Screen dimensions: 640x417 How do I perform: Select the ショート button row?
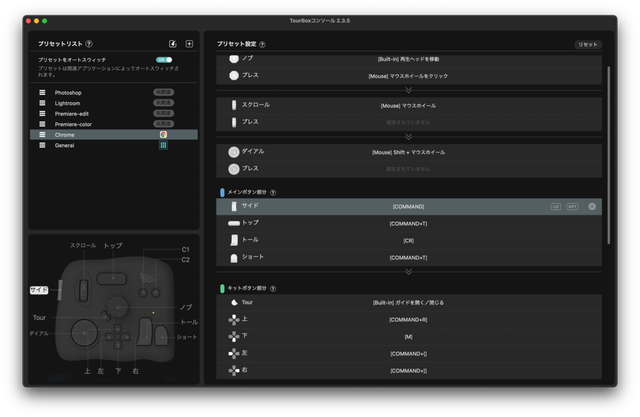[x=409, y=258]
